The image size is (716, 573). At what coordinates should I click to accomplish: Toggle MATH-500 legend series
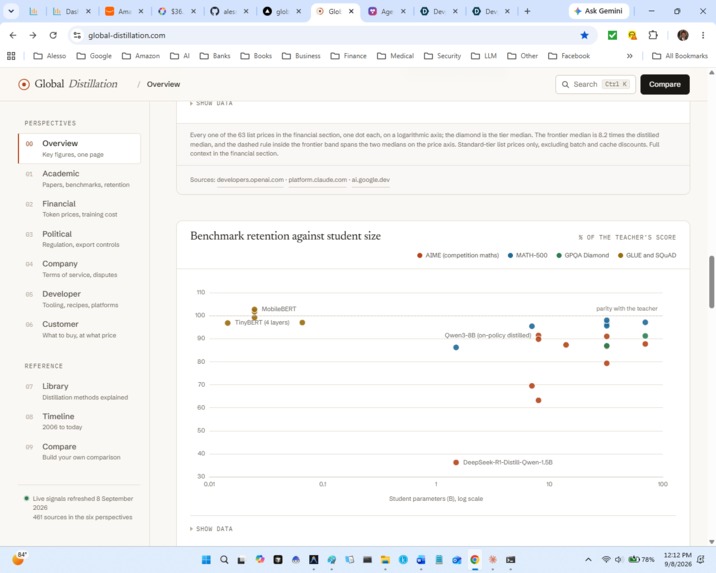coord(527,255)
